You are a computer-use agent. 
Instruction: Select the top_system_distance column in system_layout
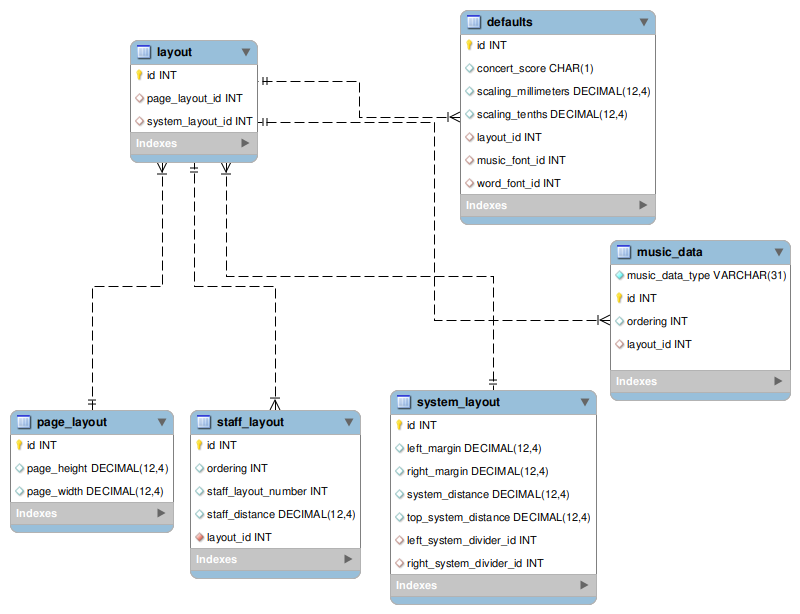pyautogui.click(x=498, y=517)
